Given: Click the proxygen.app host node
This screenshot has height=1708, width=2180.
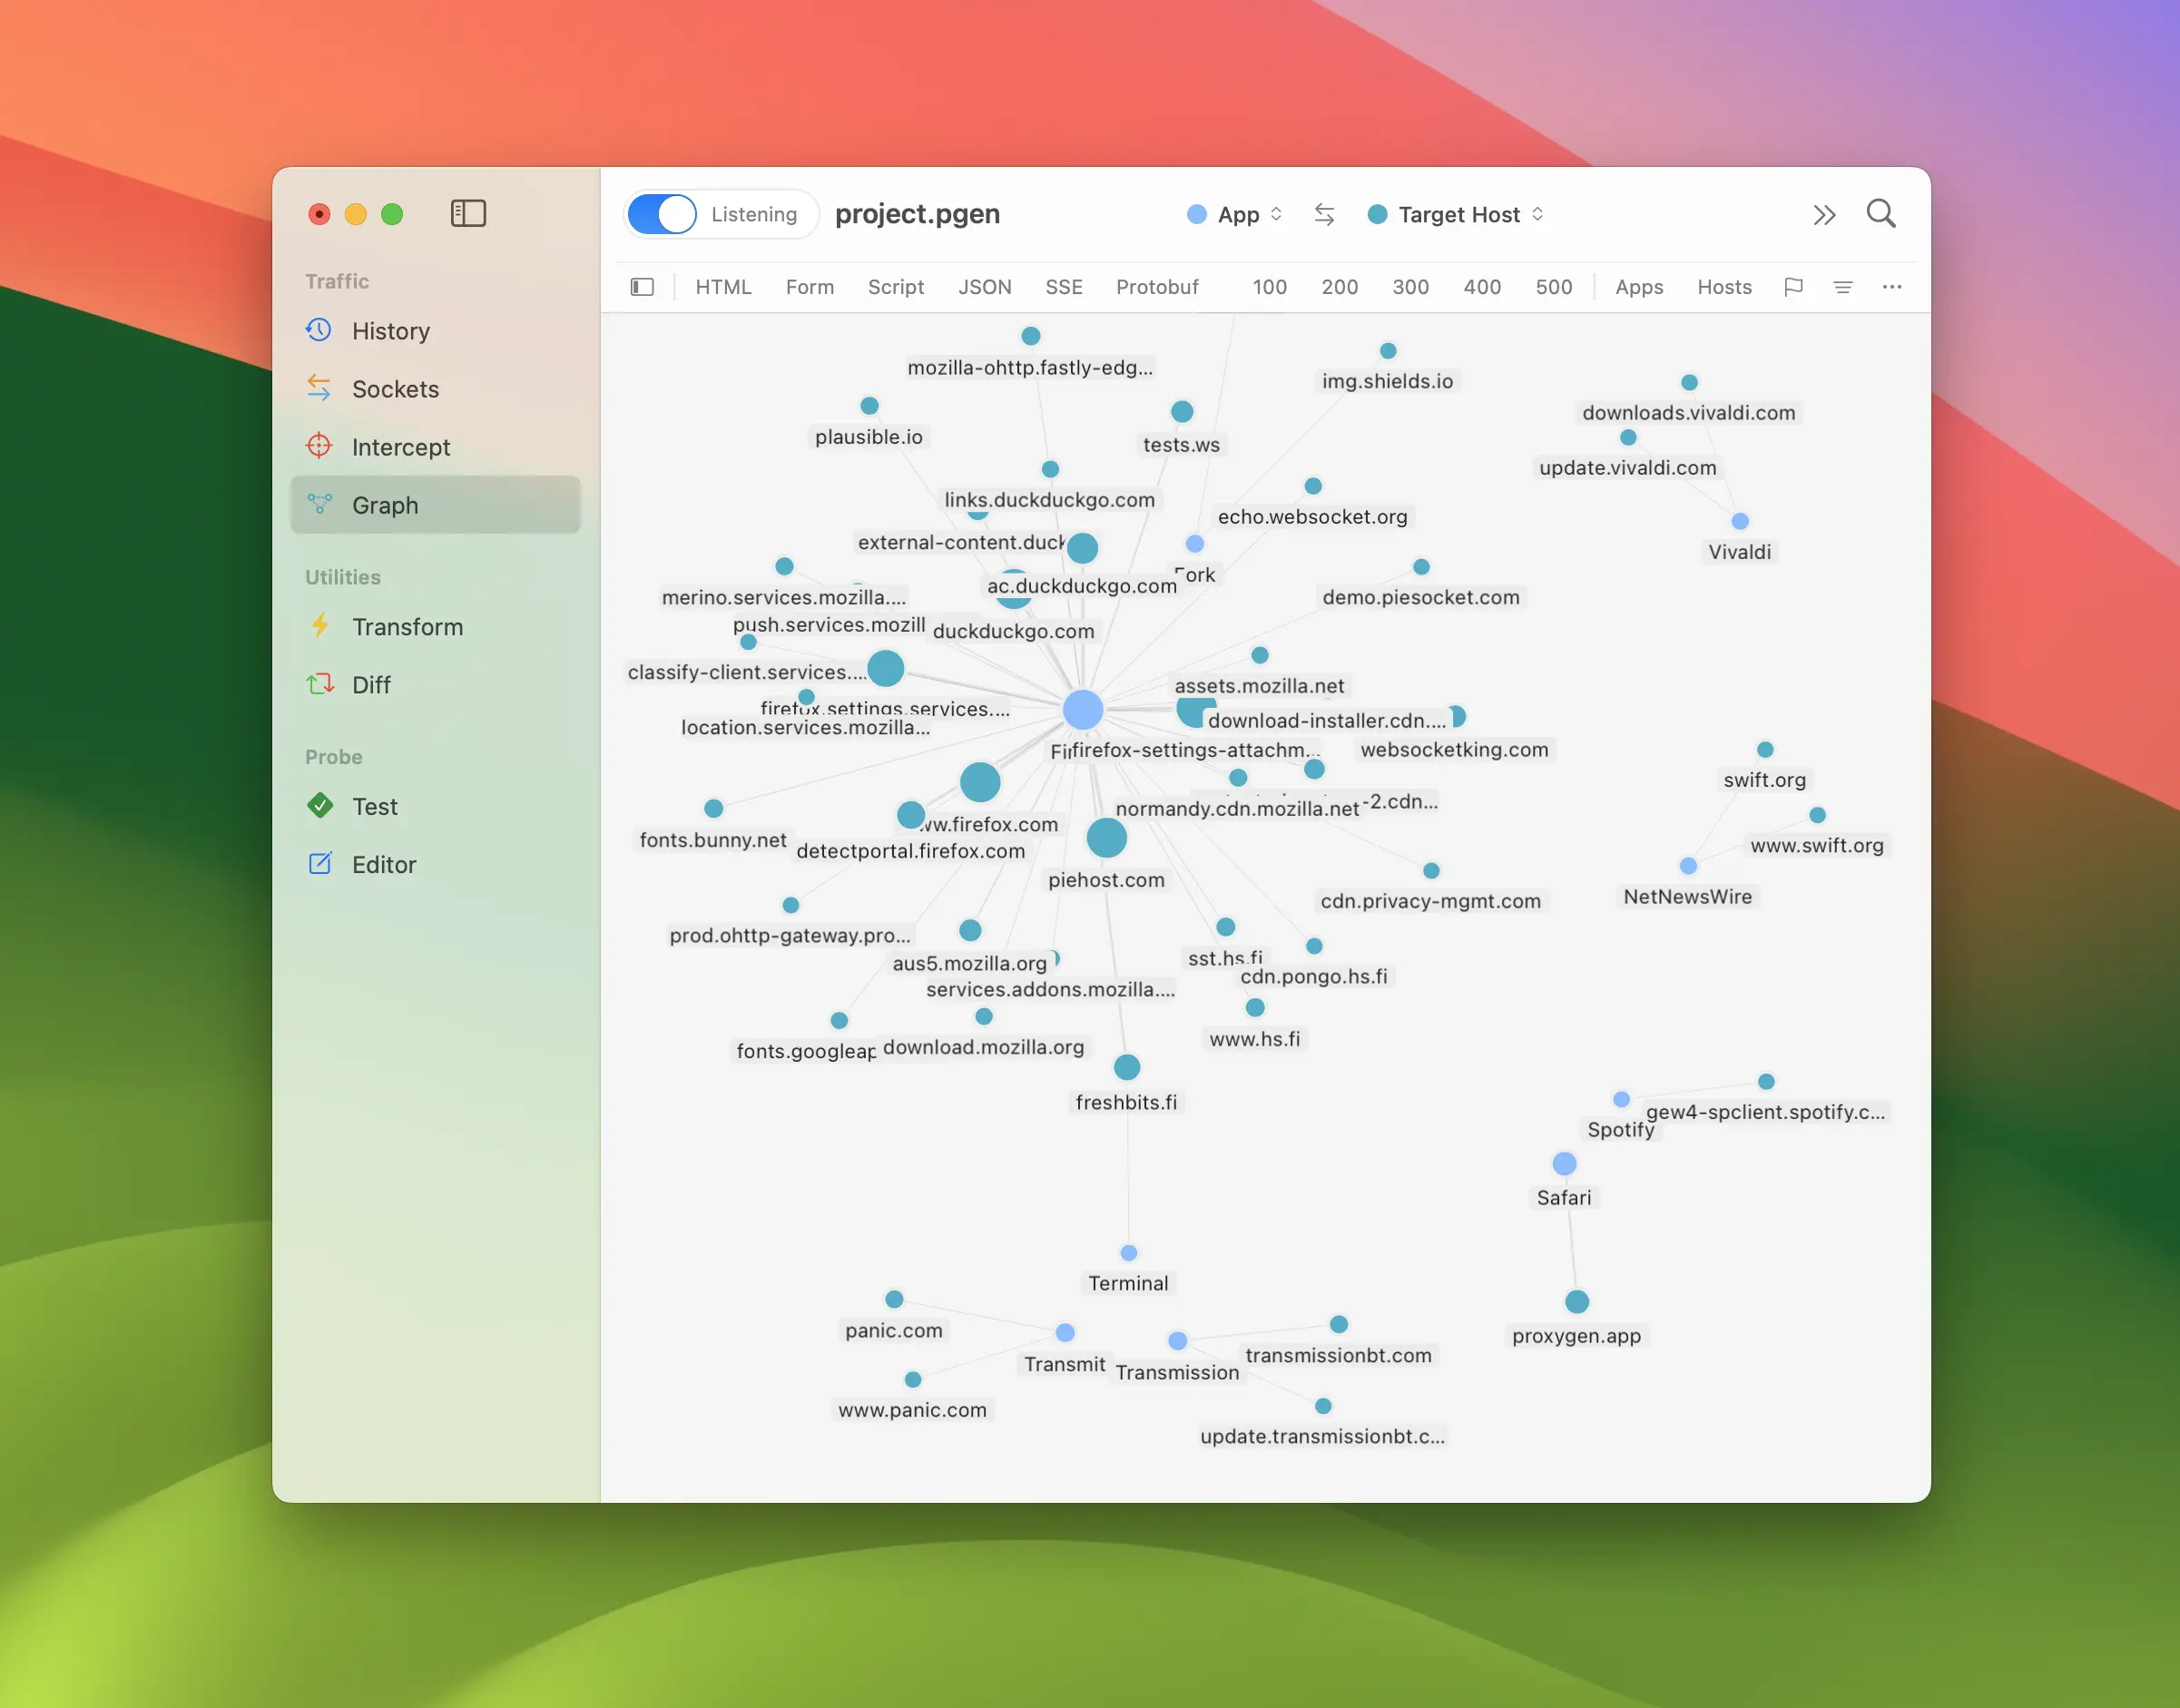Looking at the screenshot, I should (1577, 1301).
